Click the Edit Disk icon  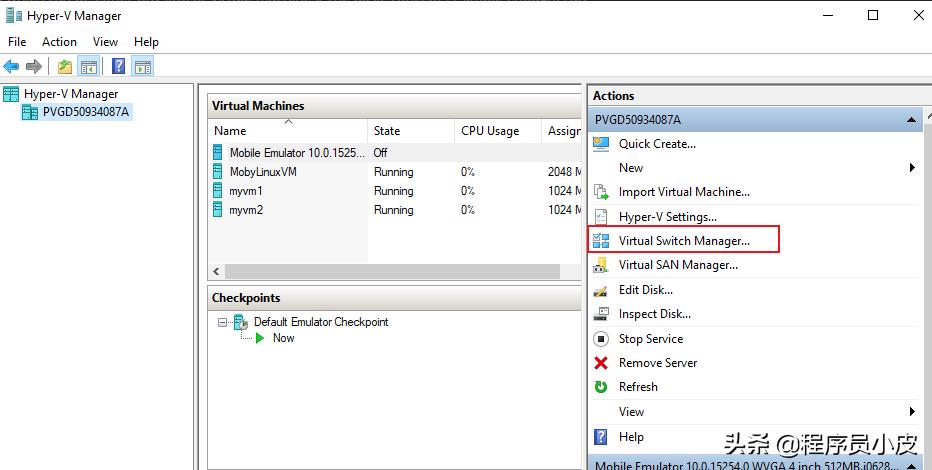tap(601, 291)
